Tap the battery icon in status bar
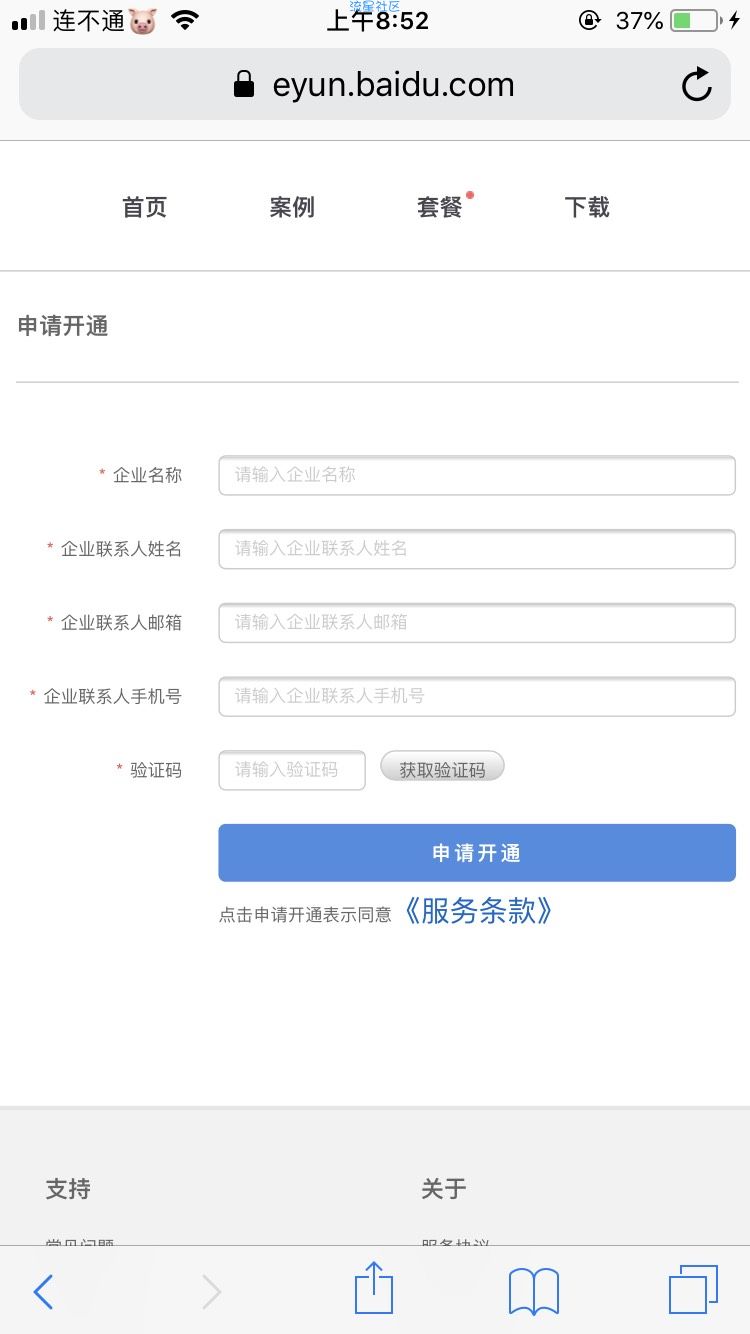The image size is (750, 1334). point(695,20)
